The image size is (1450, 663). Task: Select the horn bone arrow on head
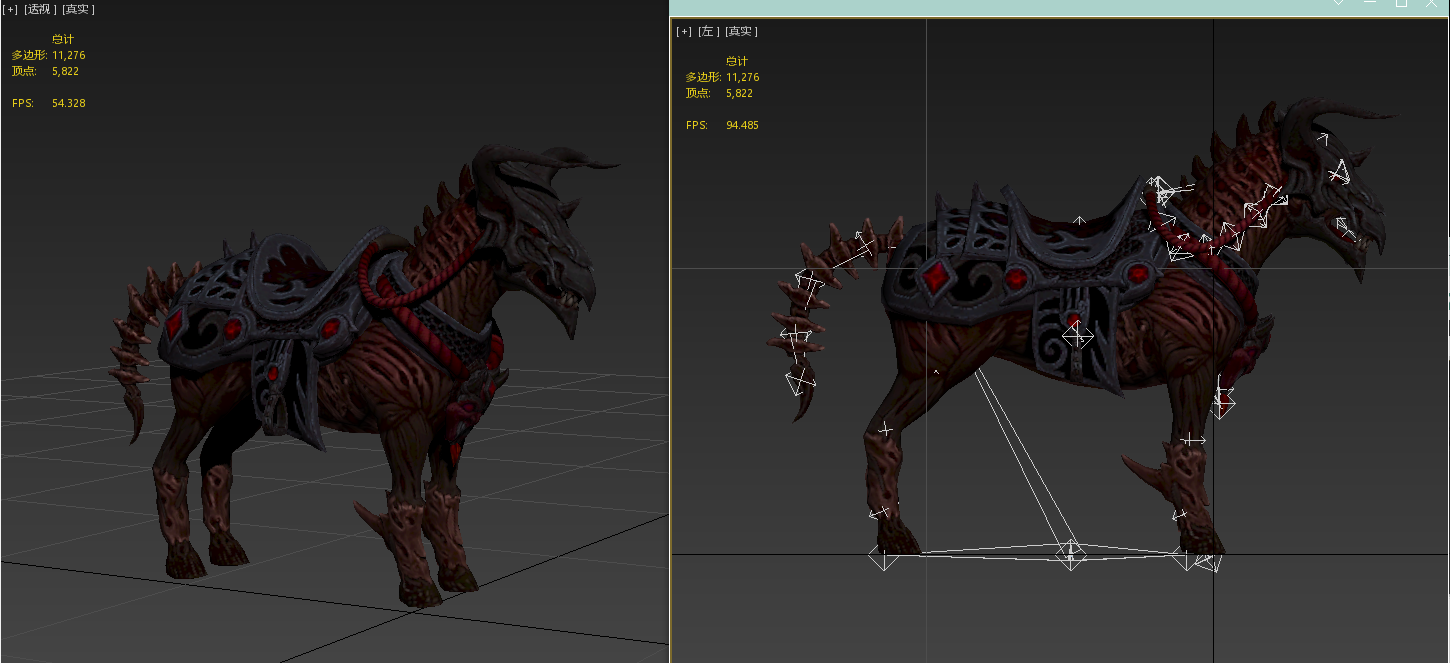pos(1322,139)
